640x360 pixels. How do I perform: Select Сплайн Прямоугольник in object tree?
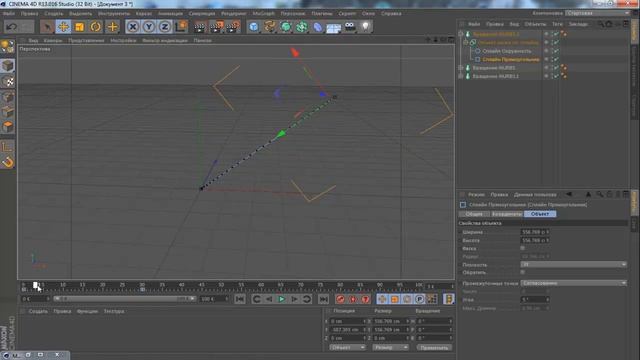[511, 60]
